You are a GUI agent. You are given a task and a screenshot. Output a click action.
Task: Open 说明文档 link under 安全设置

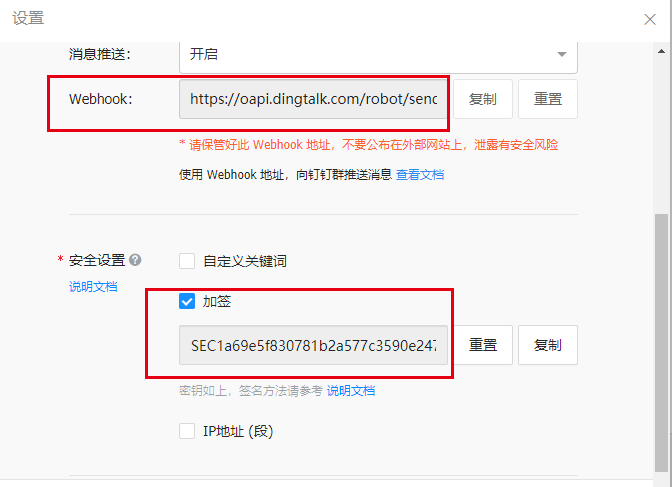[x=93, y=286]
